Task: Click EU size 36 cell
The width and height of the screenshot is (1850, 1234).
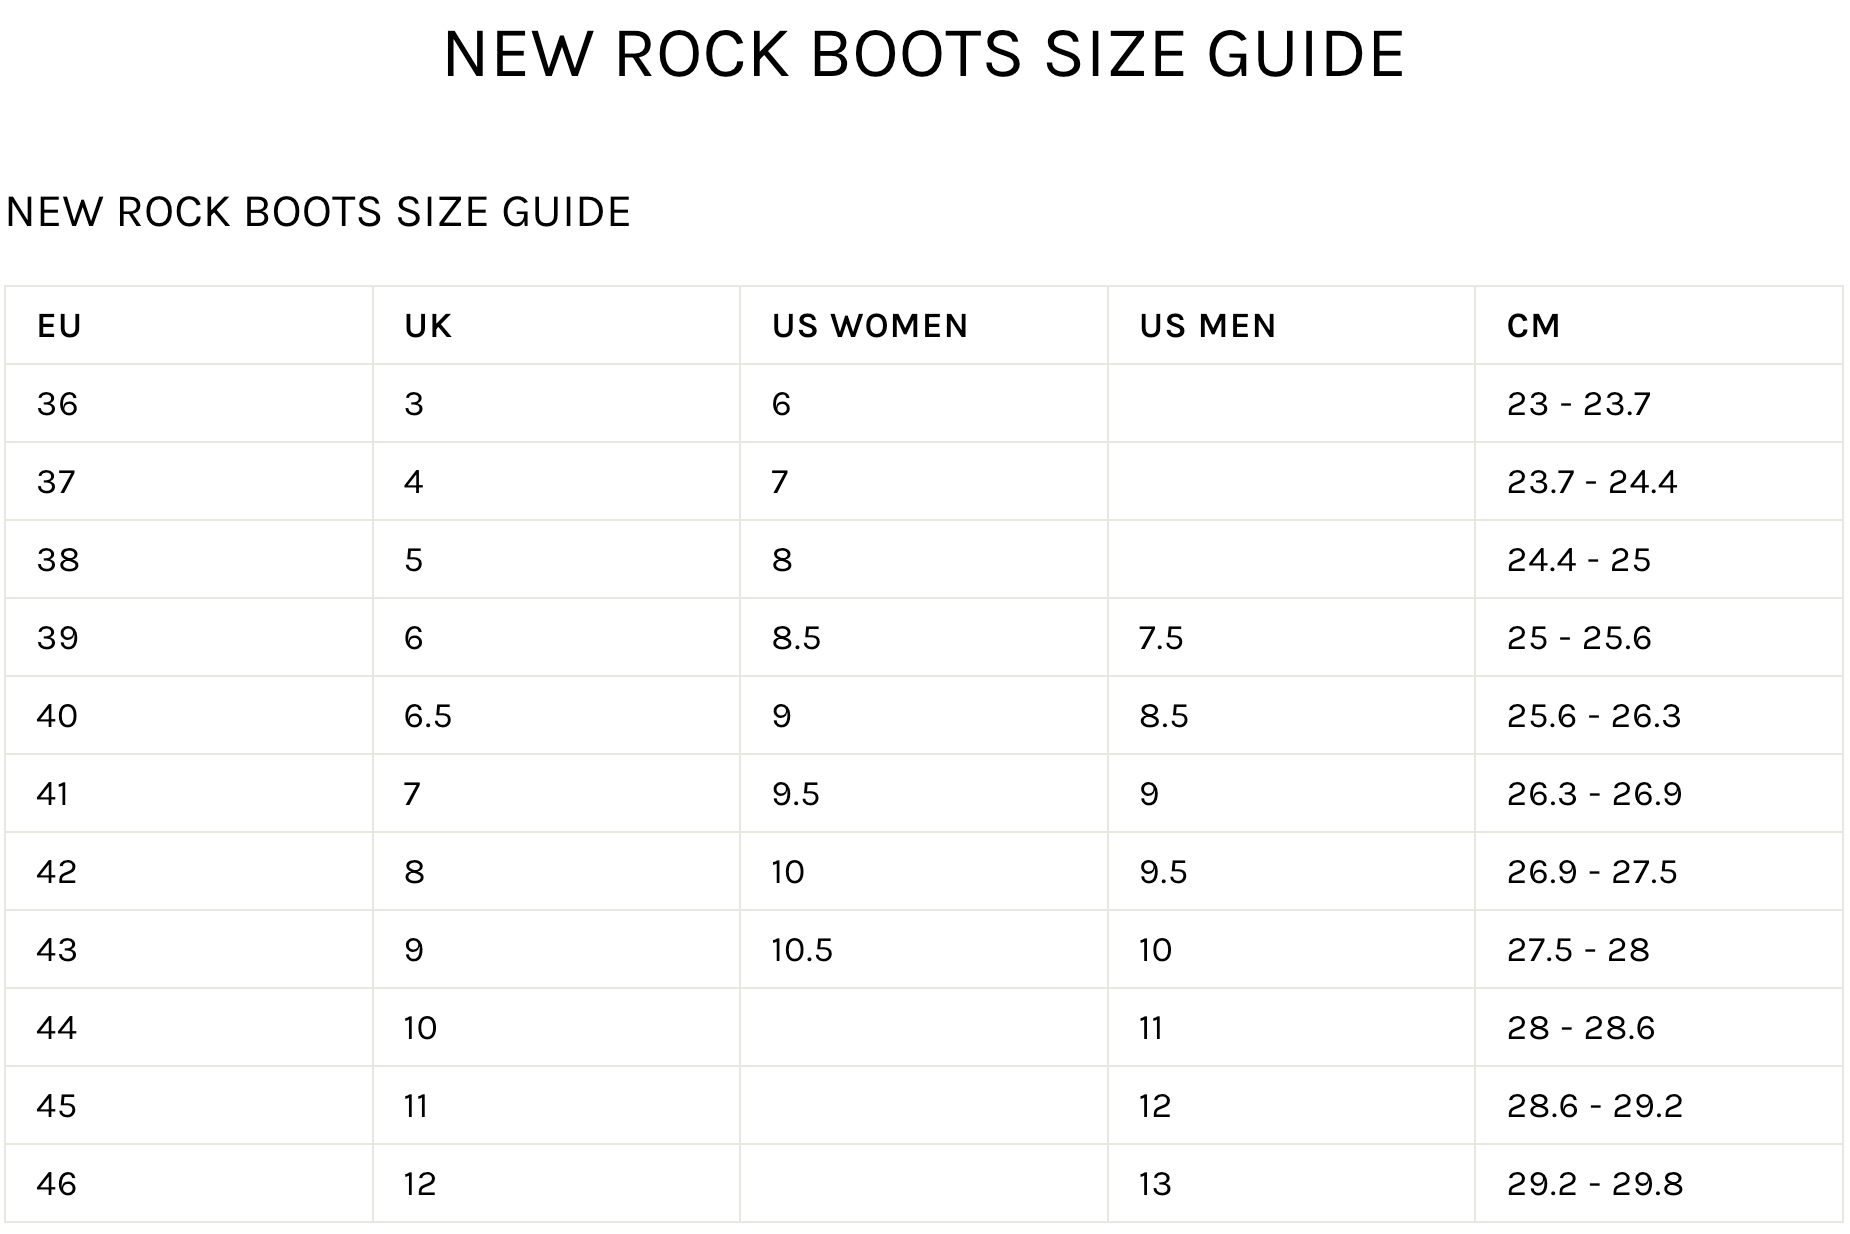Action: (x=57, y=404)
